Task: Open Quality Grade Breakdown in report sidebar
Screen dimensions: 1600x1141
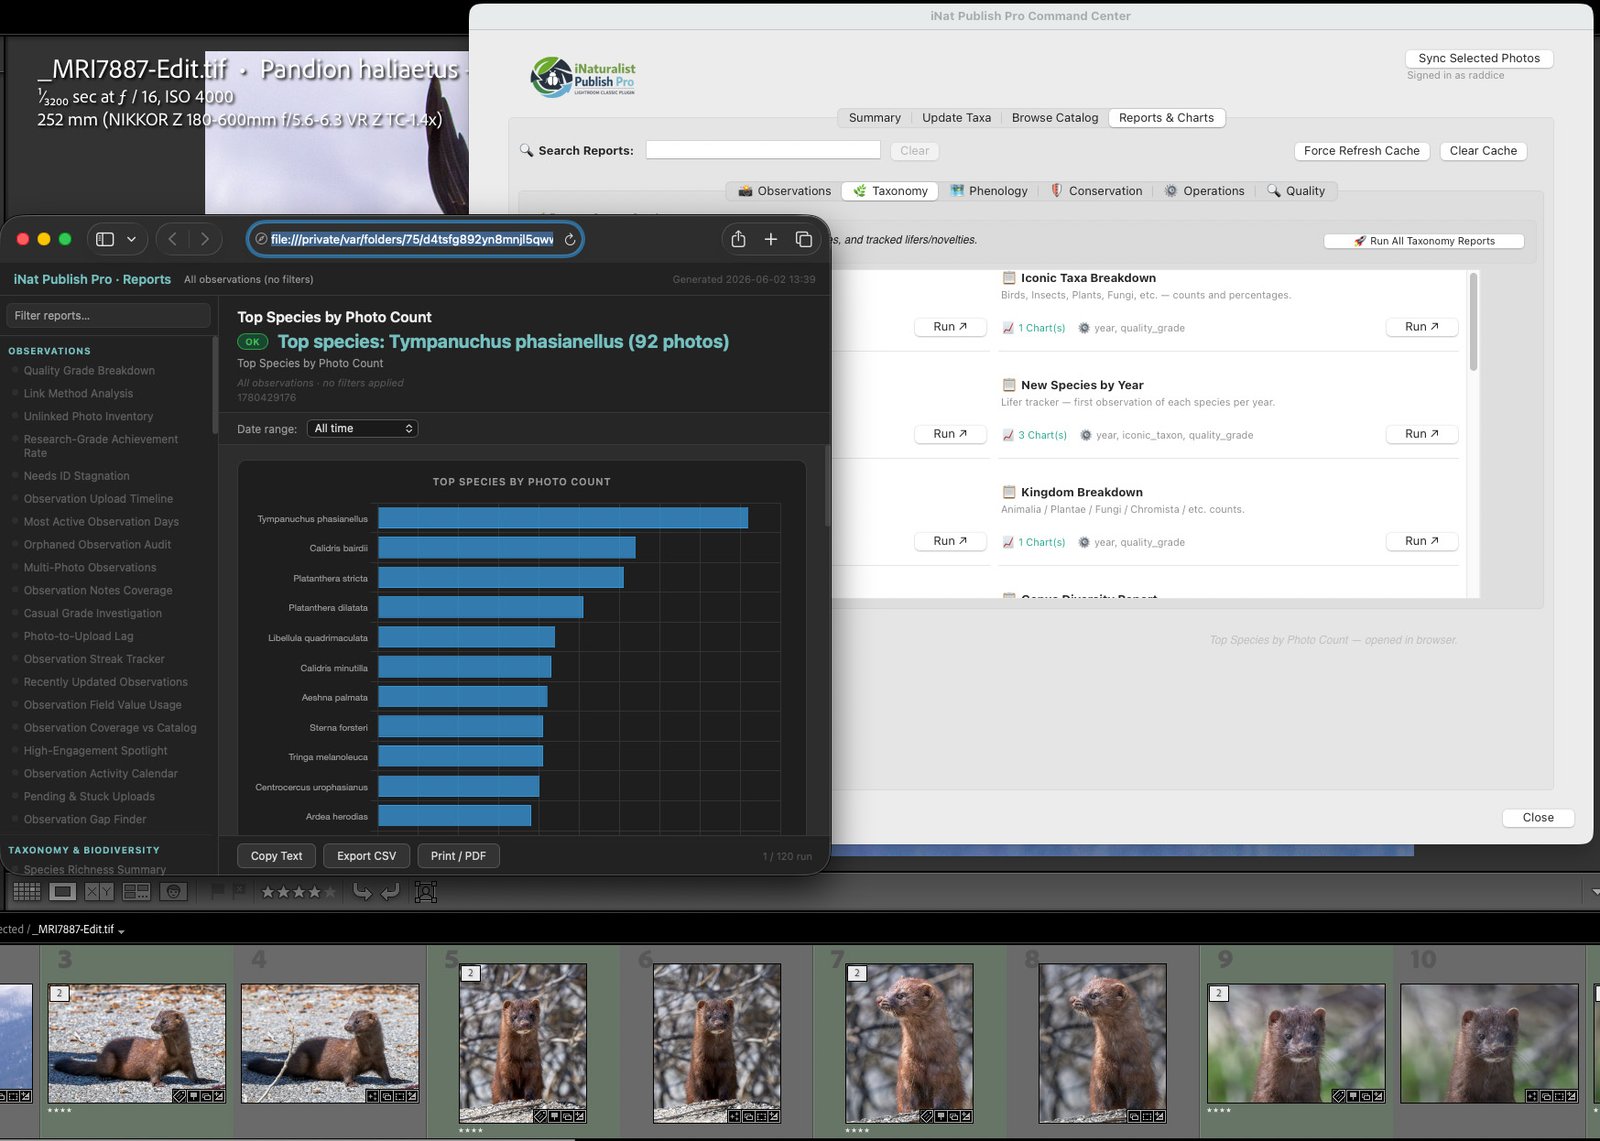Action: pos(89,371)
